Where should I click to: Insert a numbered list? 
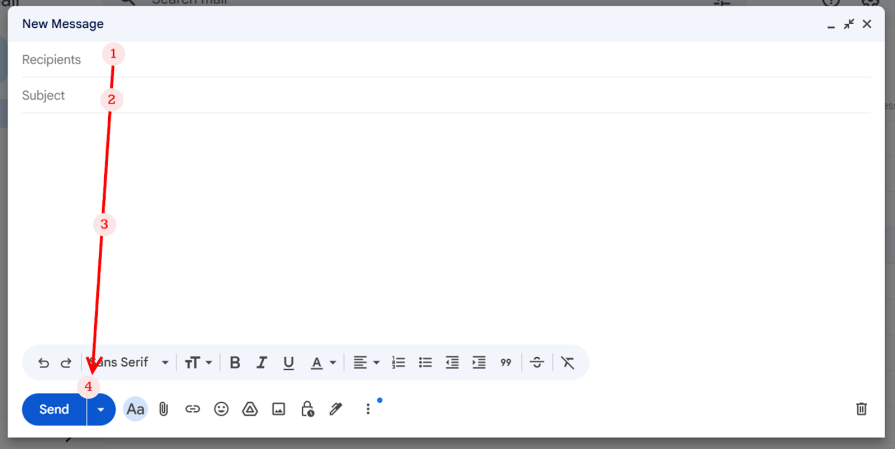click(x=398, y=362)
